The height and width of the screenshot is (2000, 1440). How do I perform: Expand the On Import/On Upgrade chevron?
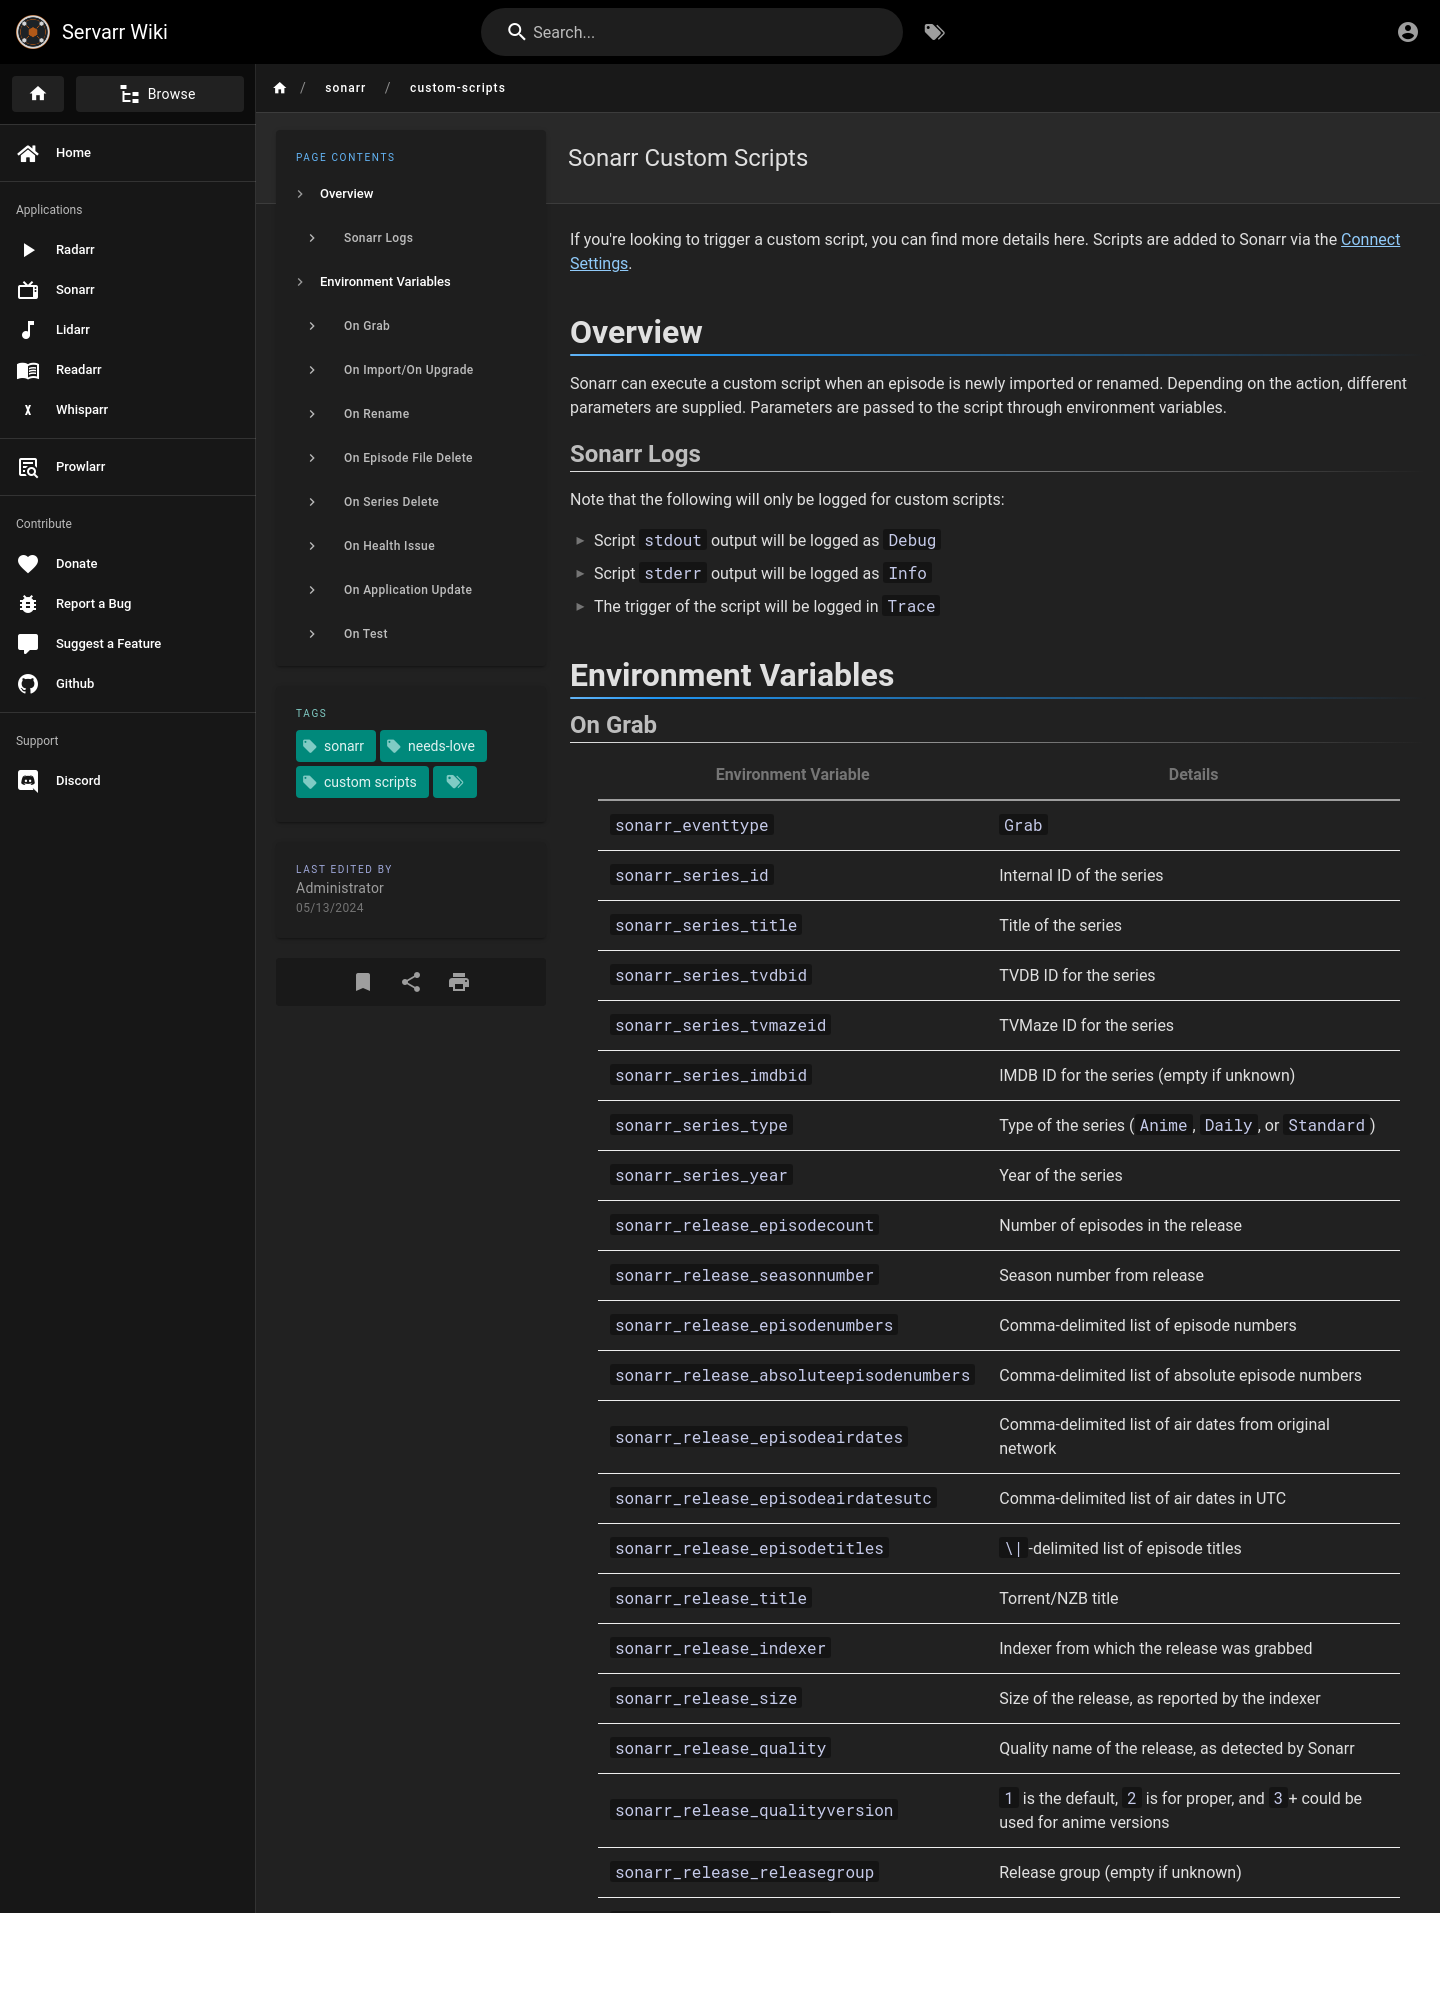click(312, 370)
